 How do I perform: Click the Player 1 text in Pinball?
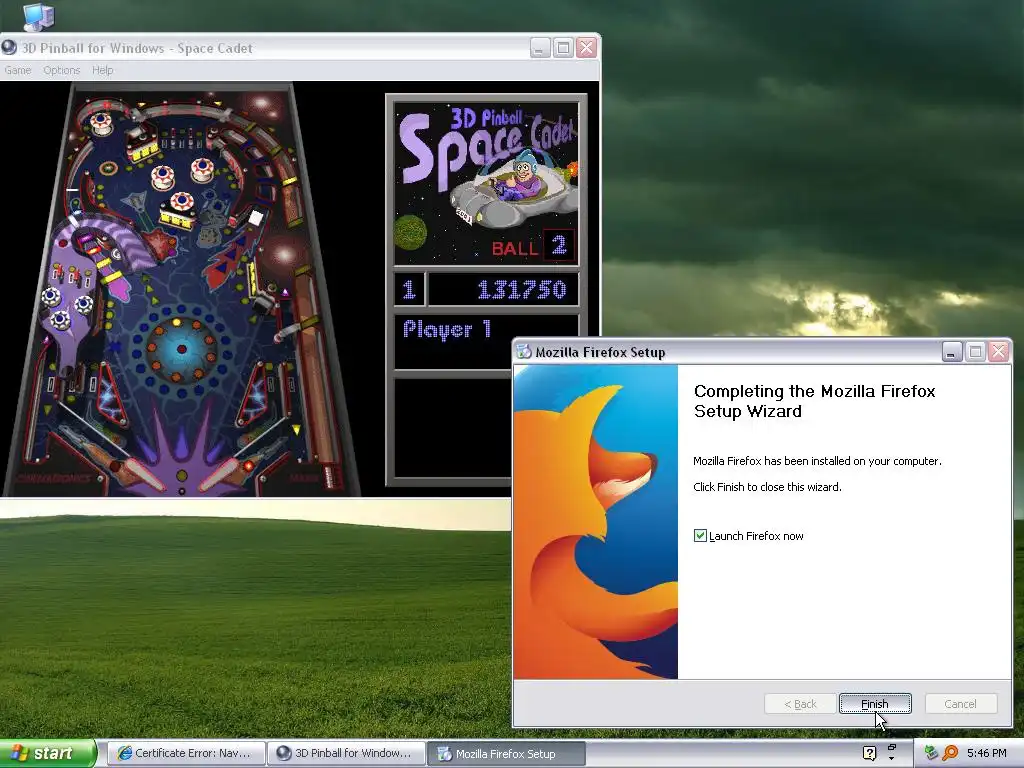(x=447, y=329)
